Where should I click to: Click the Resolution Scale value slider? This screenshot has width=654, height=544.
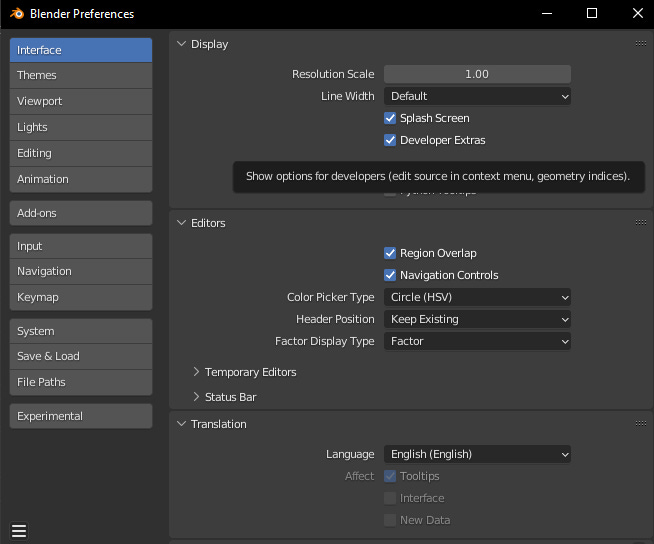(x=477, y=74)
